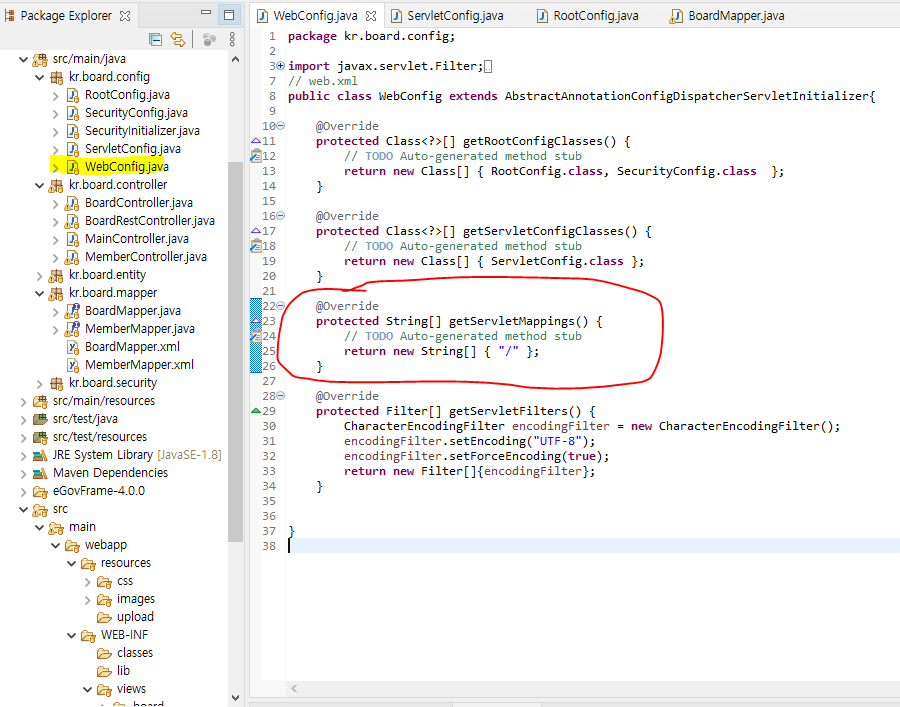The height and width of the screenshot is (707, 900).
Task: Select the images folder
Action: (x=126, y=599)
